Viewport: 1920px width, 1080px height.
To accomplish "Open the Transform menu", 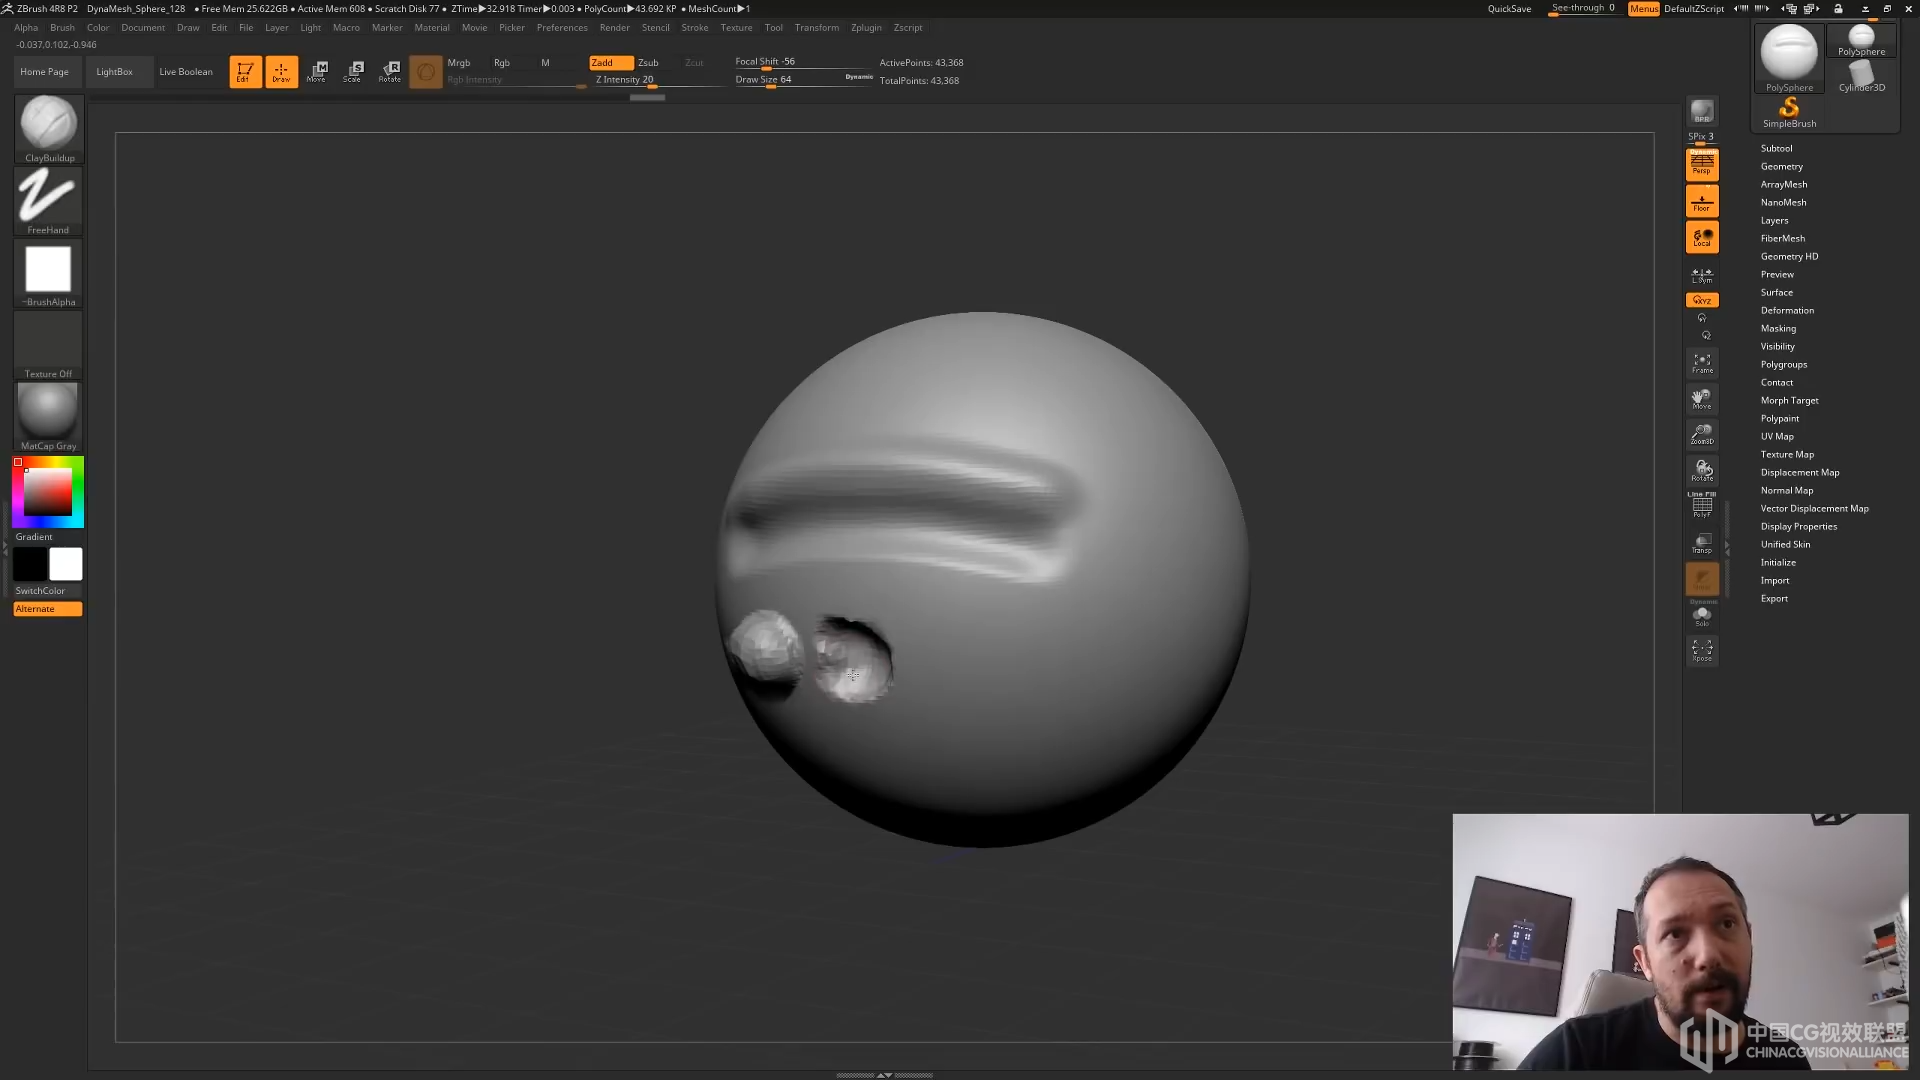I will (816, 28).
